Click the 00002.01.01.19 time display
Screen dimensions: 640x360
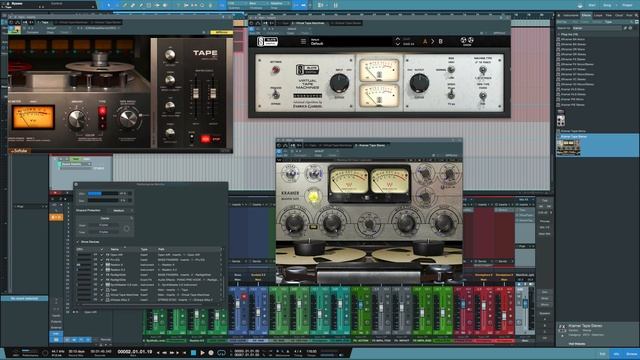(x=134, y=351)
